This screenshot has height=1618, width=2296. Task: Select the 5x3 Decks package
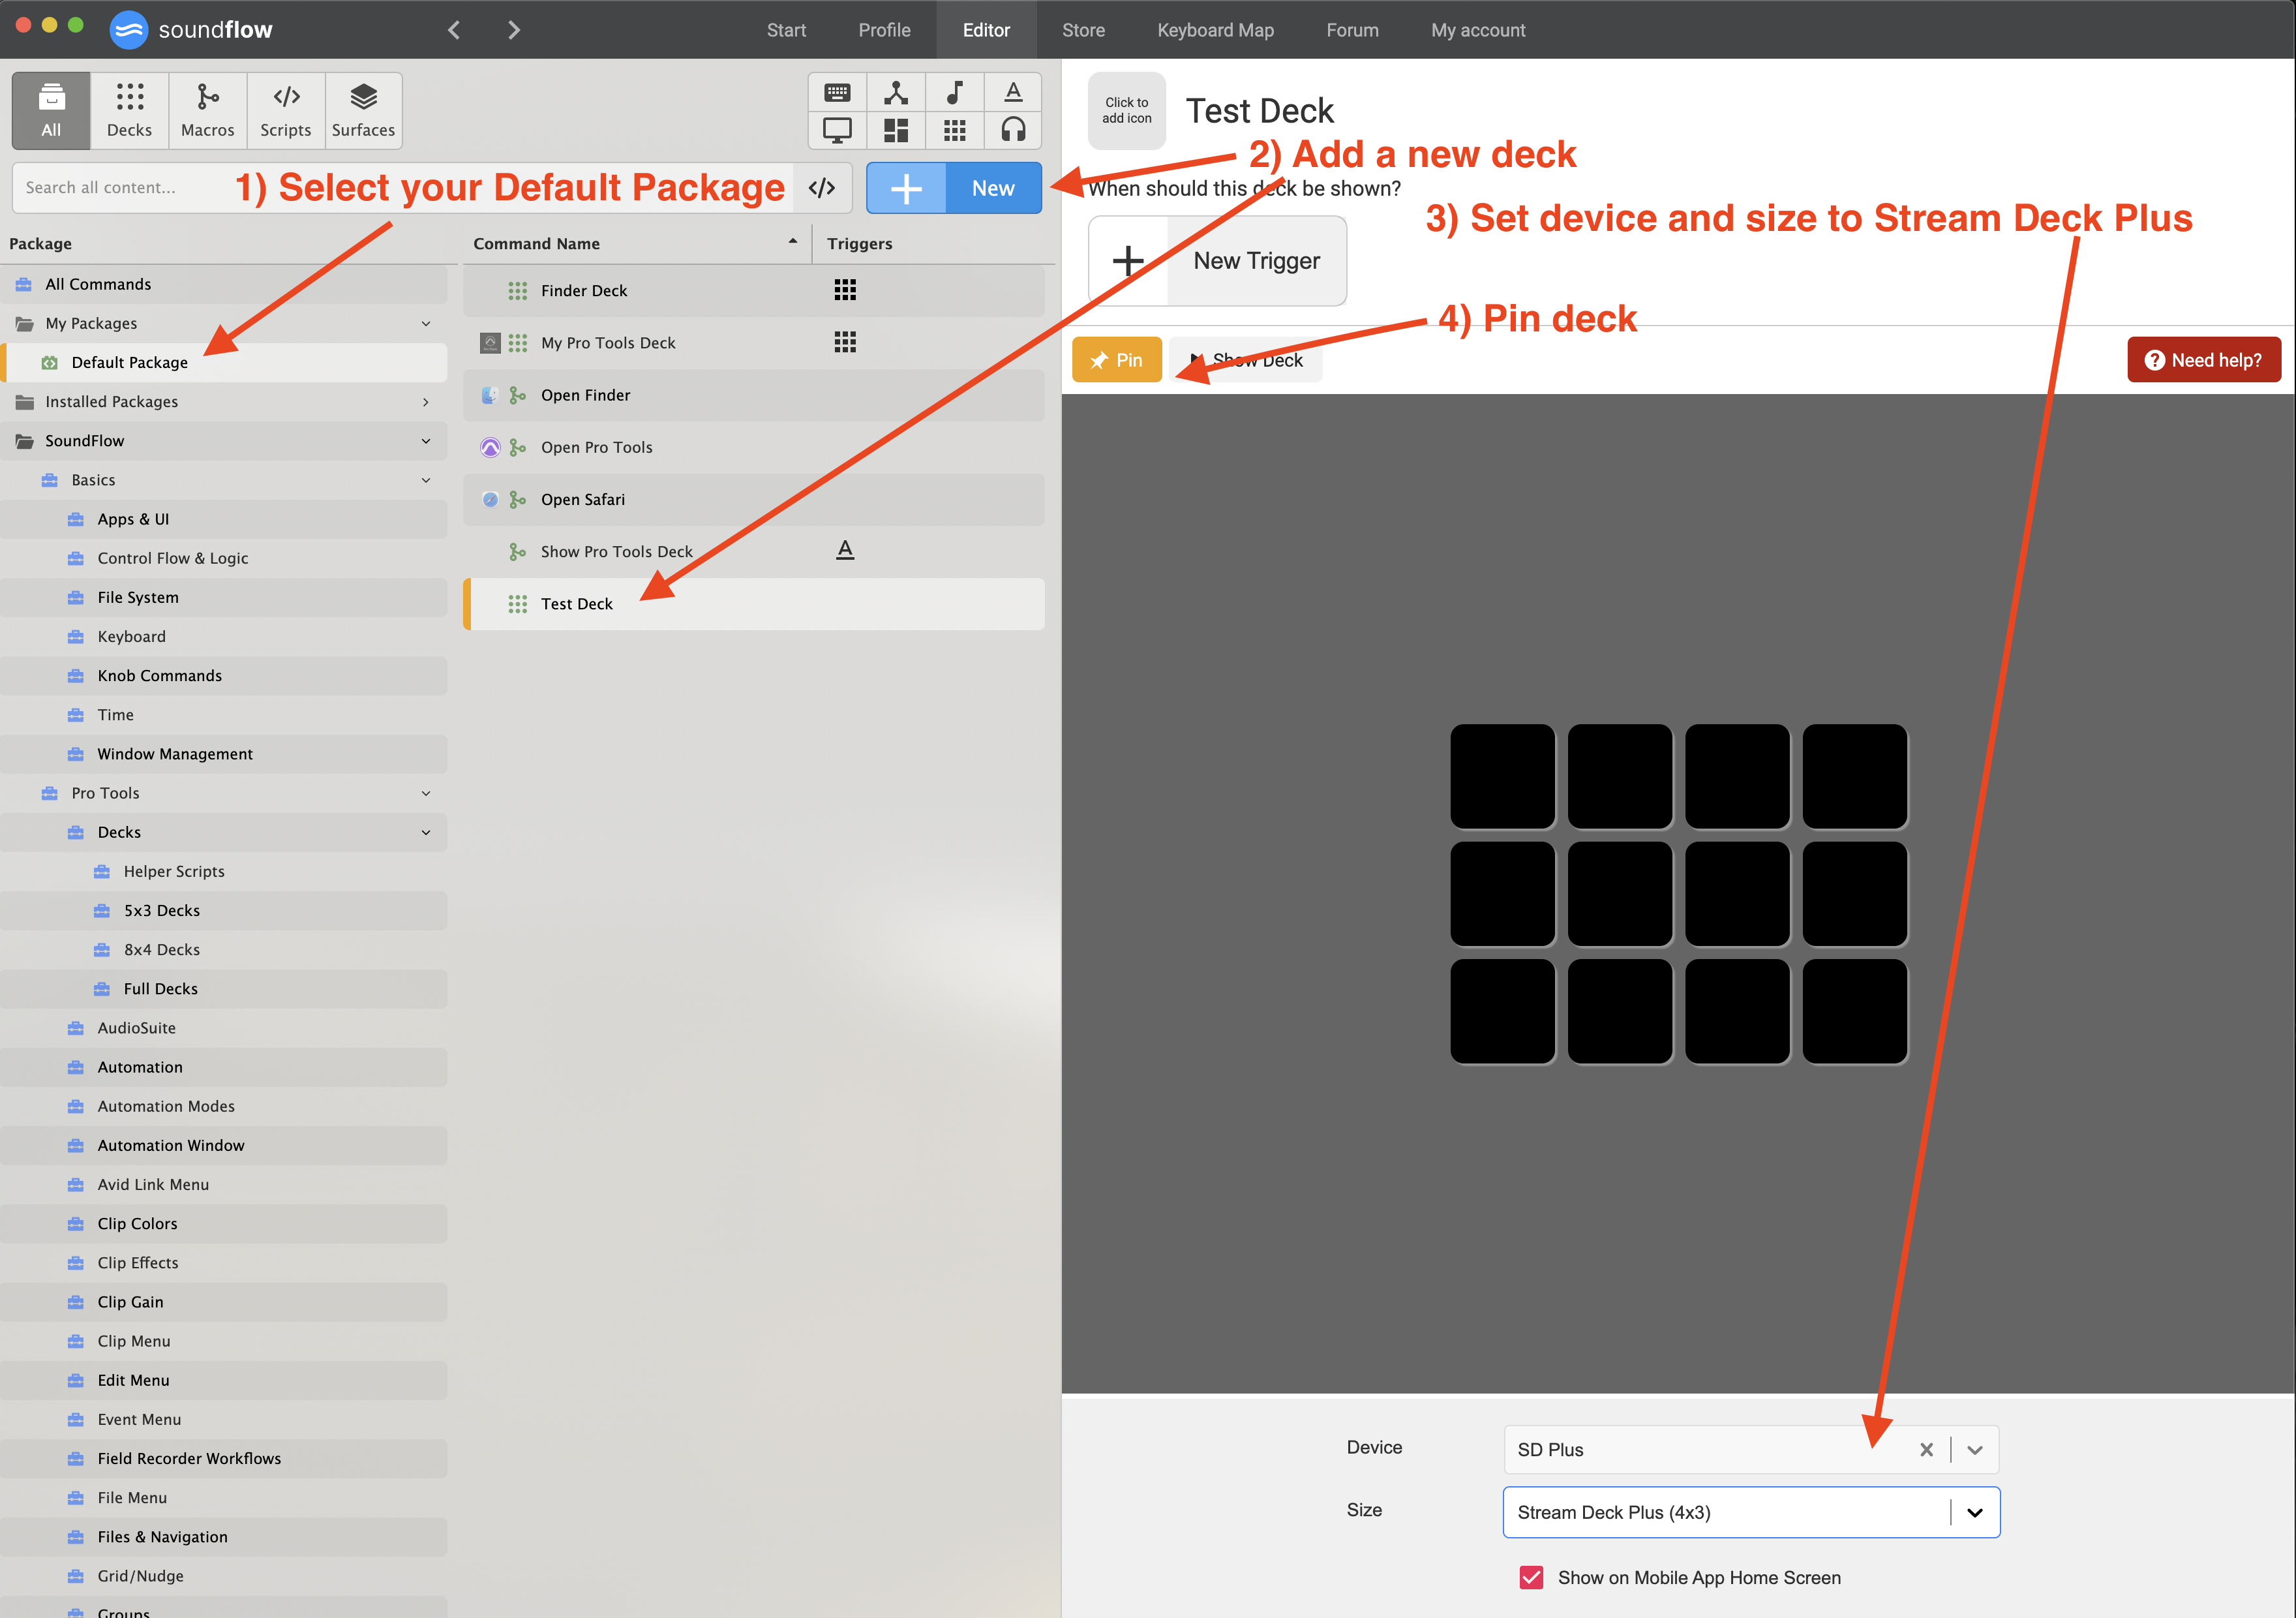click(x=224, y=910)
